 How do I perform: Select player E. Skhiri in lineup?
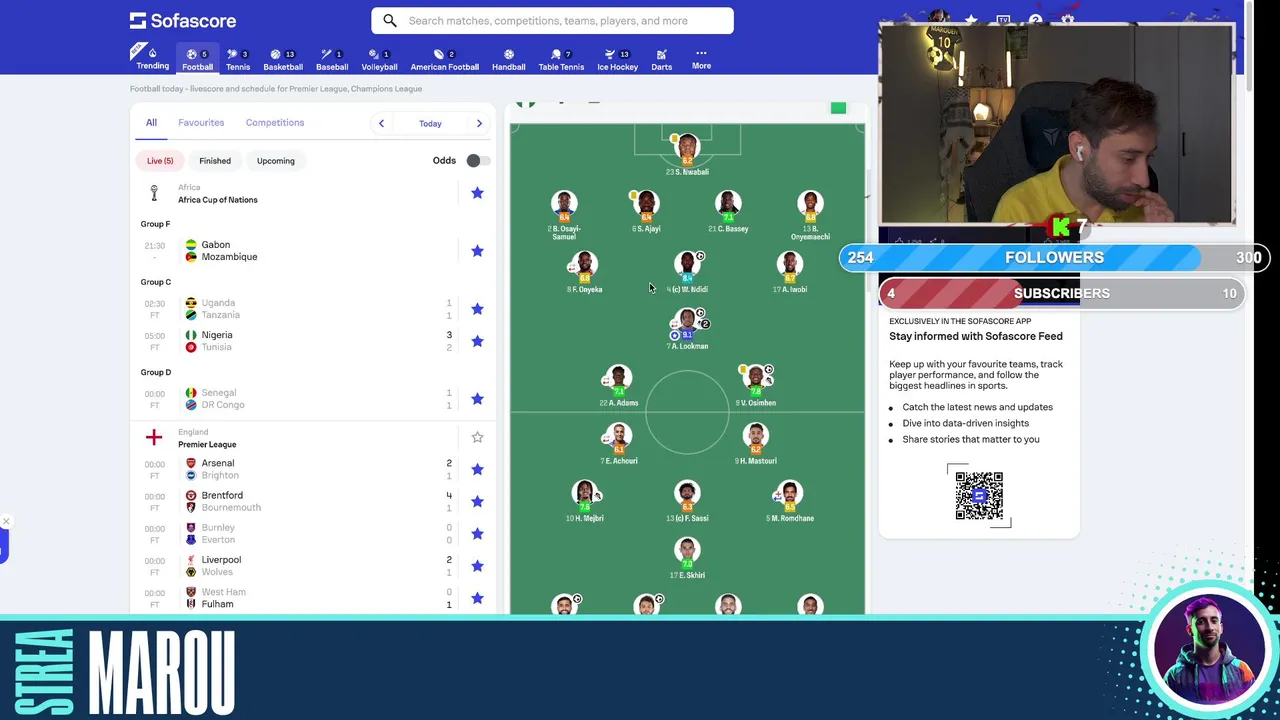pos(687,557)
